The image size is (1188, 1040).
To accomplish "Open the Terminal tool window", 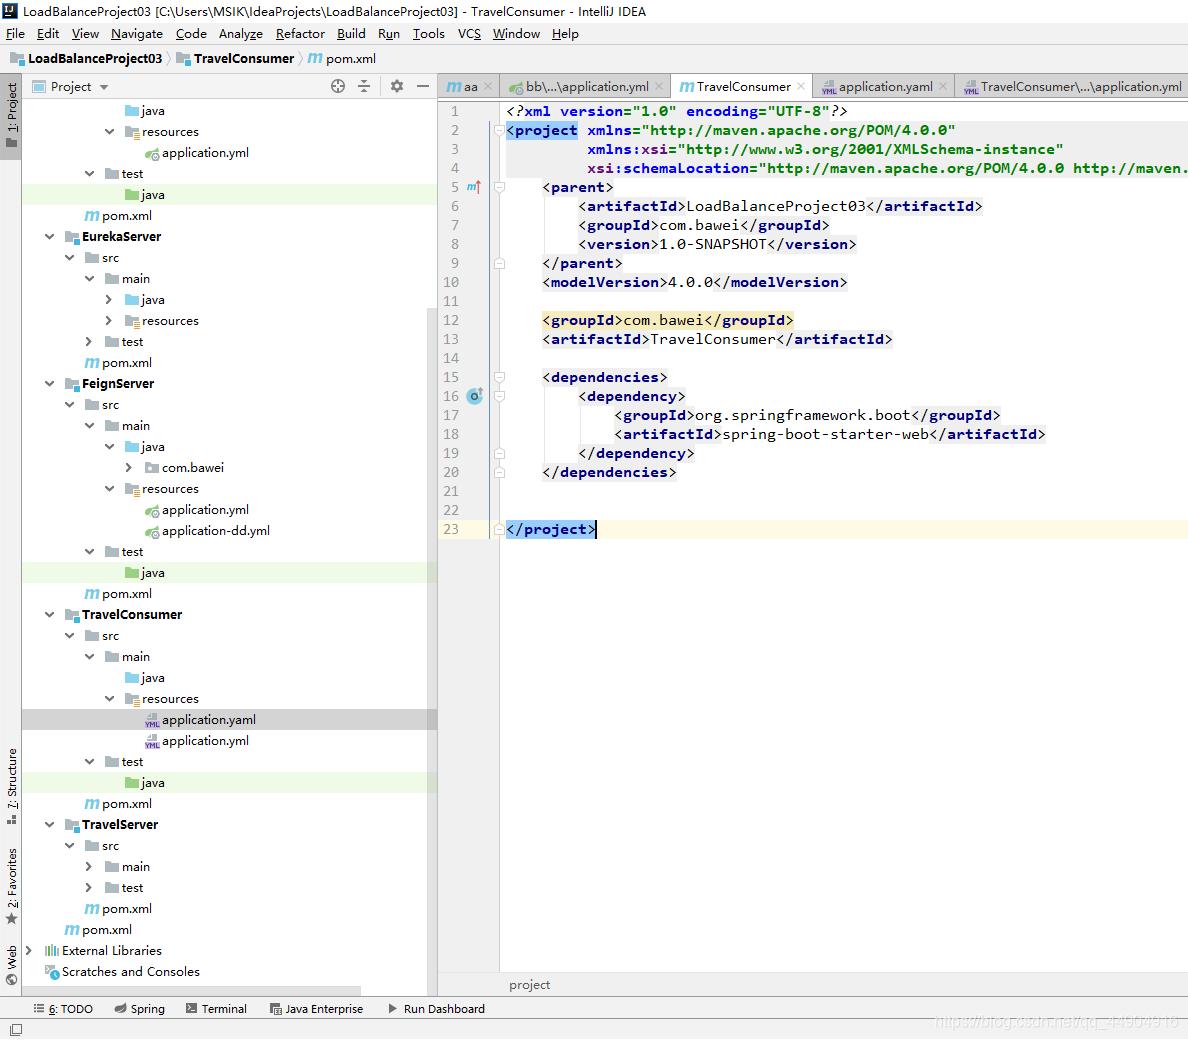I will 217,1008.
